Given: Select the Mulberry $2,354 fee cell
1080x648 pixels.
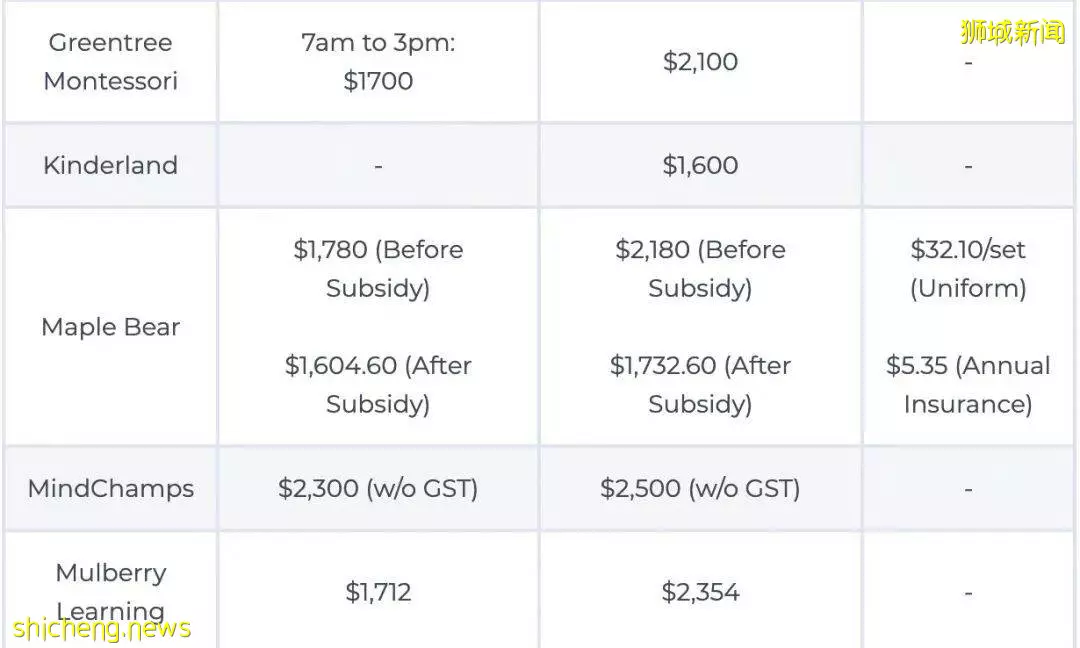Looking at the screenshot, I should tap(700, 592).
